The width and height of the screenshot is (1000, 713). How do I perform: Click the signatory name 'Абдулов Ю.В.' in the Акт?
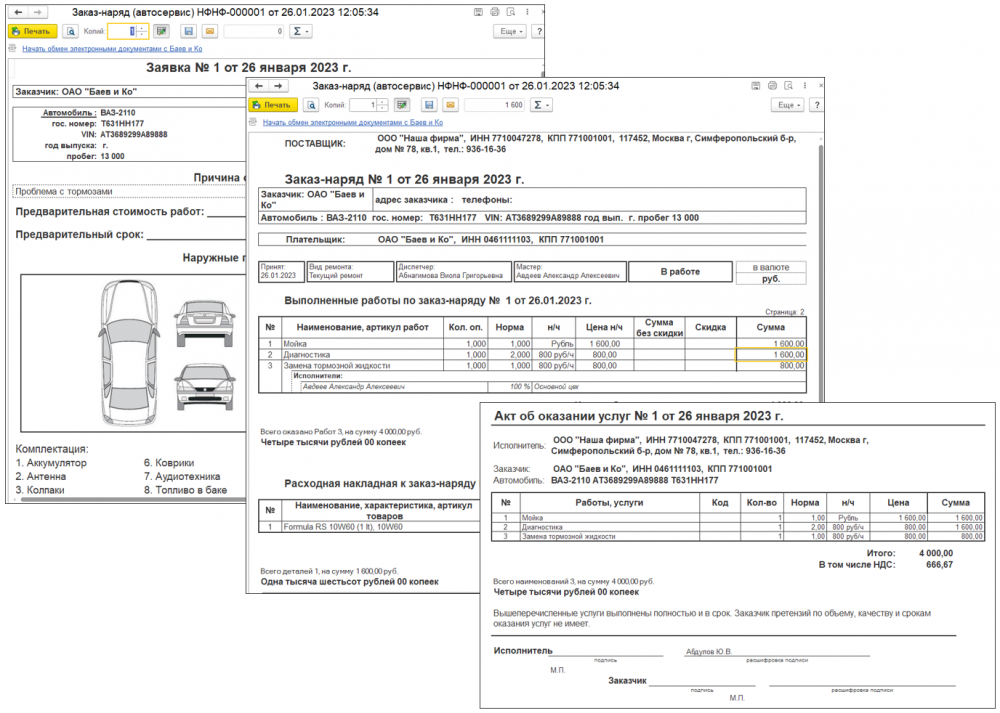[x=709, y=652]
